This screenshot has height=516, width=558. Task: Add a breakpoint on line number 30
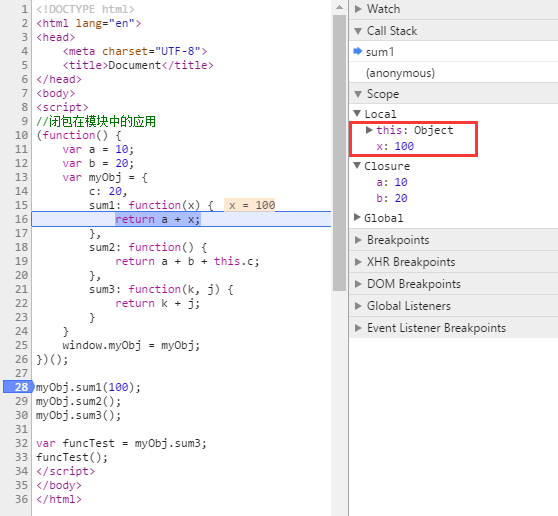click(21, 415)
